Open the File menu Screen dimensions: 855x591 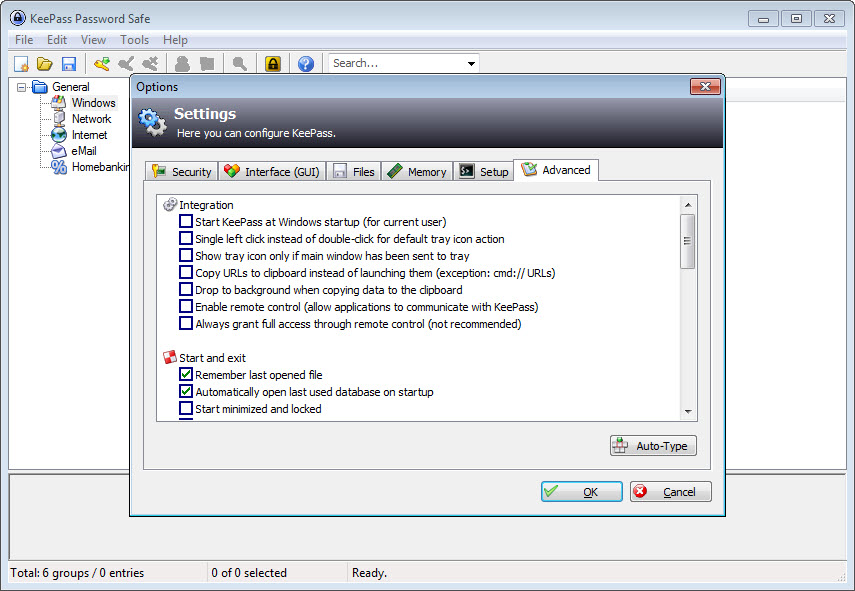24,40
